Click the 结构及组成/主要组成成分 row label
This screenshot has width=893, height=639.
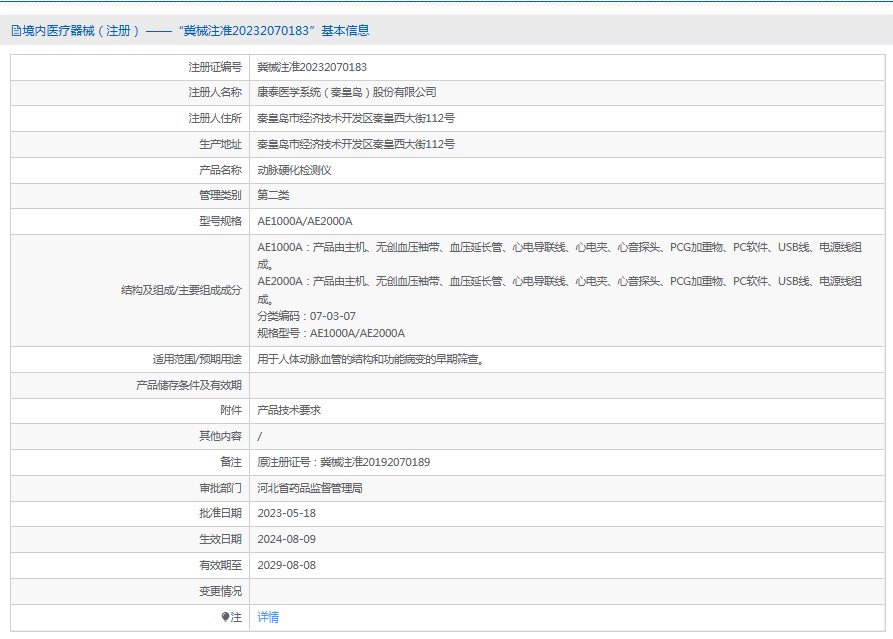pyautogui.click(x=180, y=290)
